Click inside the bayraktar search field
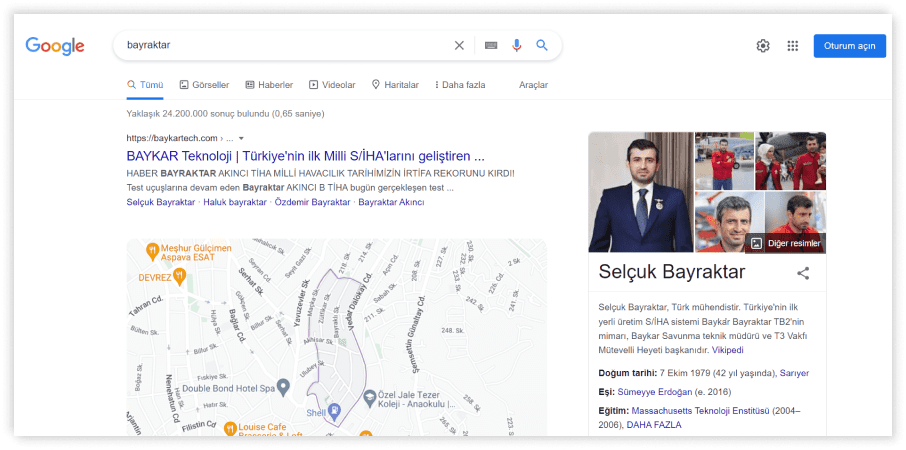This screenshot has height=450, width=906. point(280,45)
